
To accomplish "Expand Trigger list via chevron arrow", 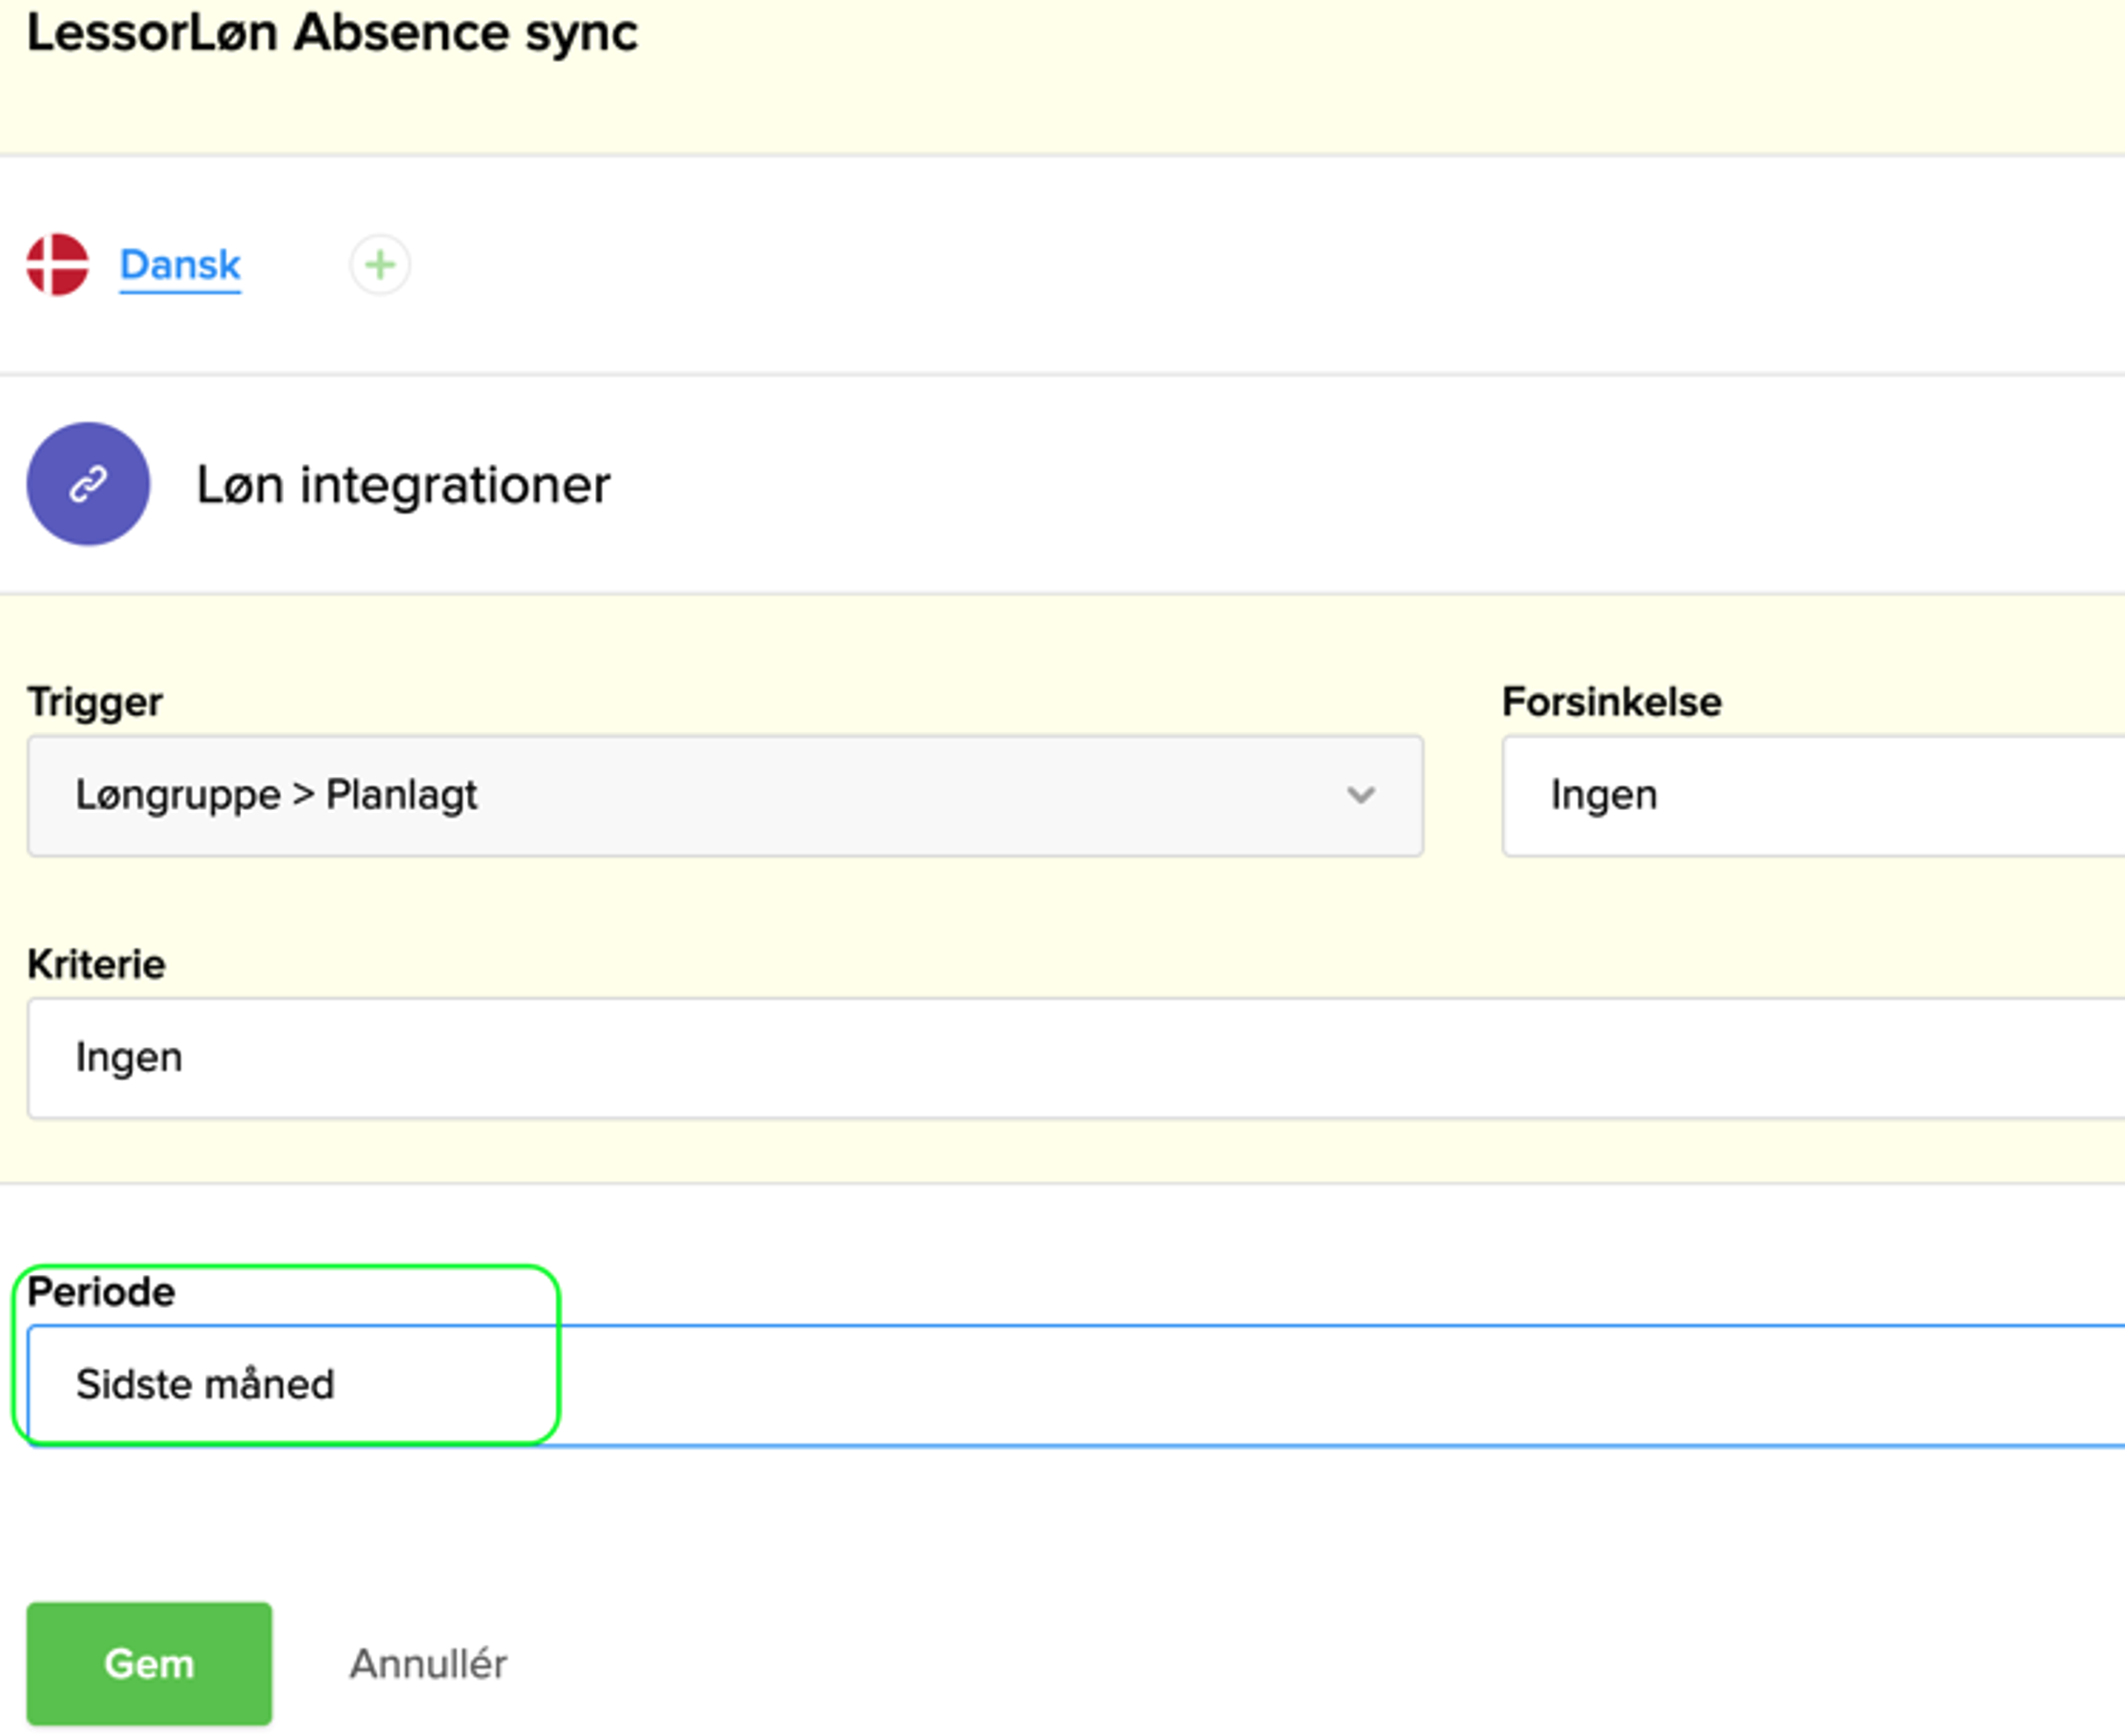I will coord(1360,796).
